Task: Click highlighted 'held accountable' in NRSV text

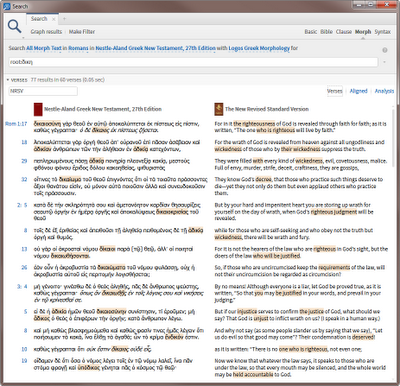Action: (253, 375)
